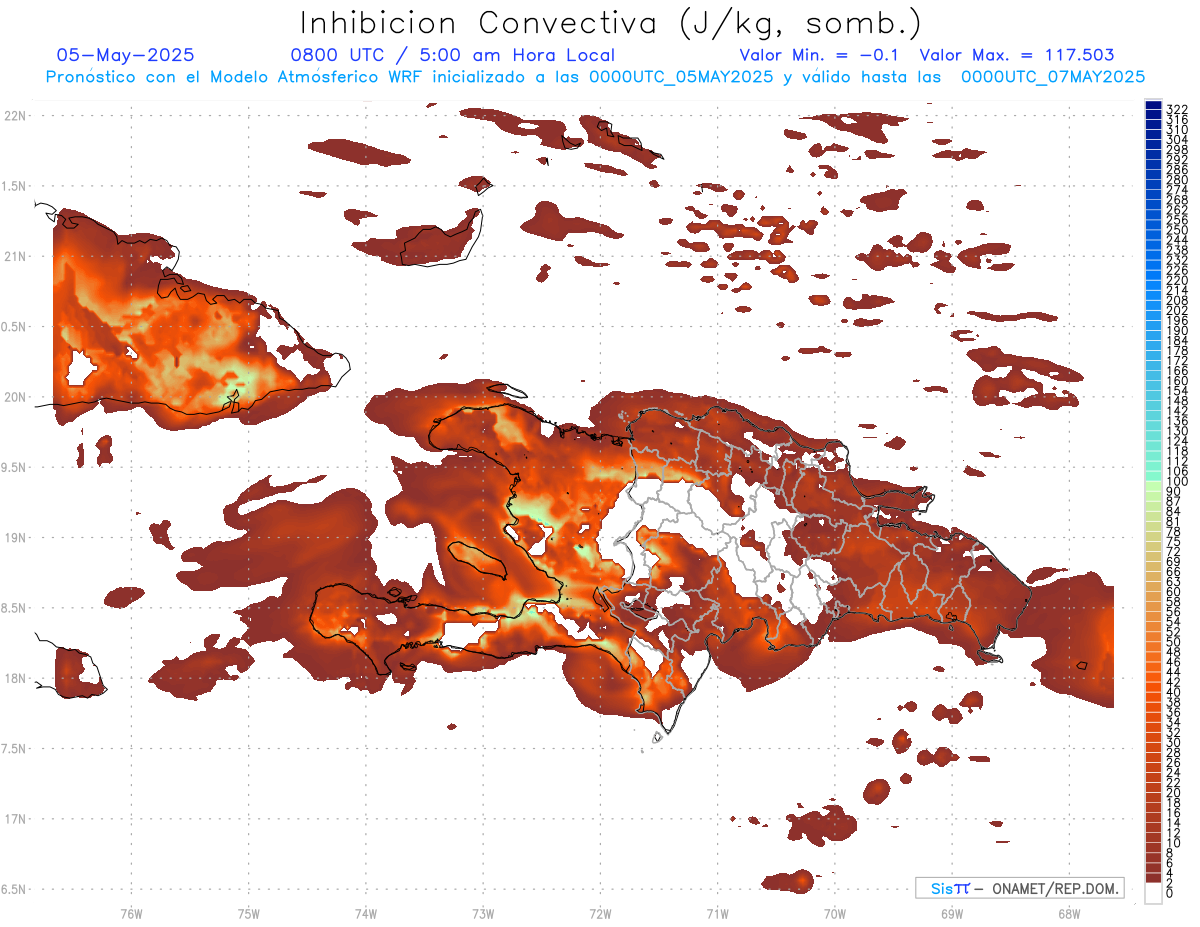Click the '19N' latitude label
Screen dimensions: 1200x927
[14, 537]
